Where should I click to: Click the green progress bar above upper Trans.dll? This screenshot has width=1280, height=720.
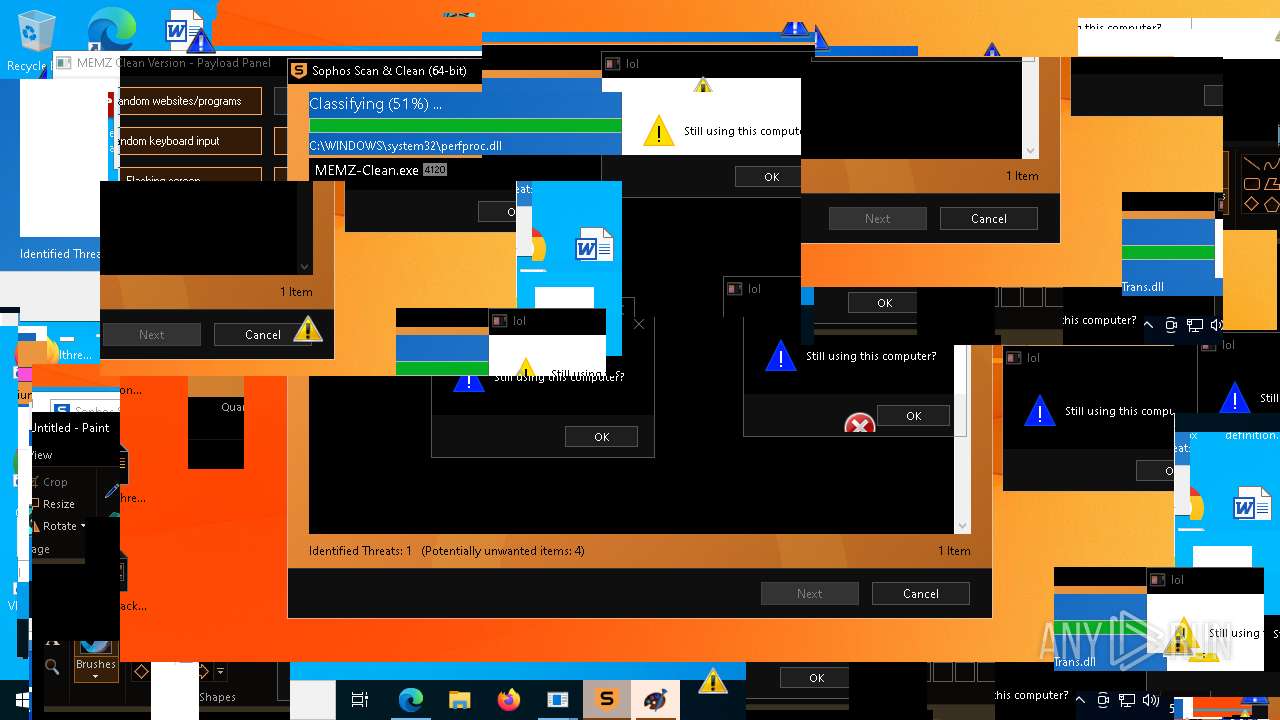point(1168,253)
